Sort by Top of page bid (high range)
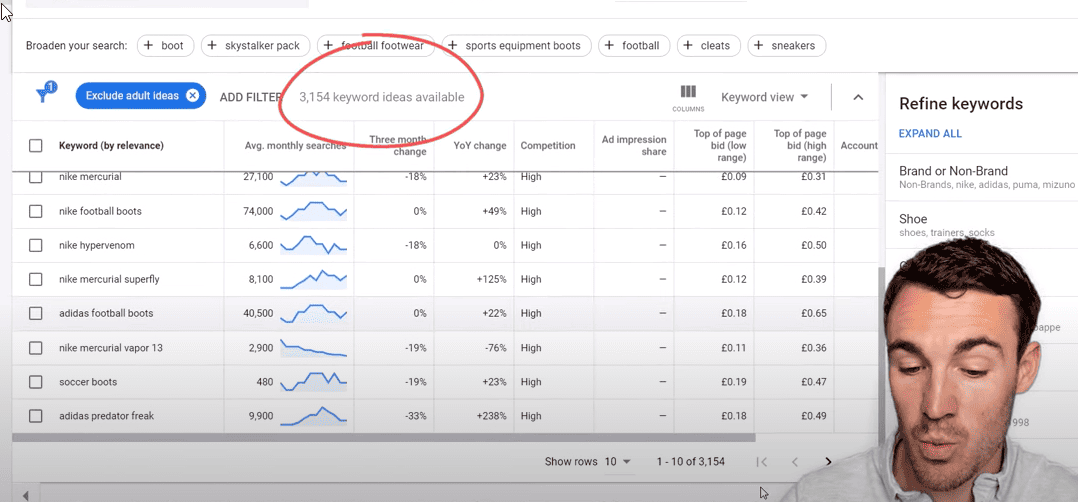The image size is (1078, 502). click(800, 146)
